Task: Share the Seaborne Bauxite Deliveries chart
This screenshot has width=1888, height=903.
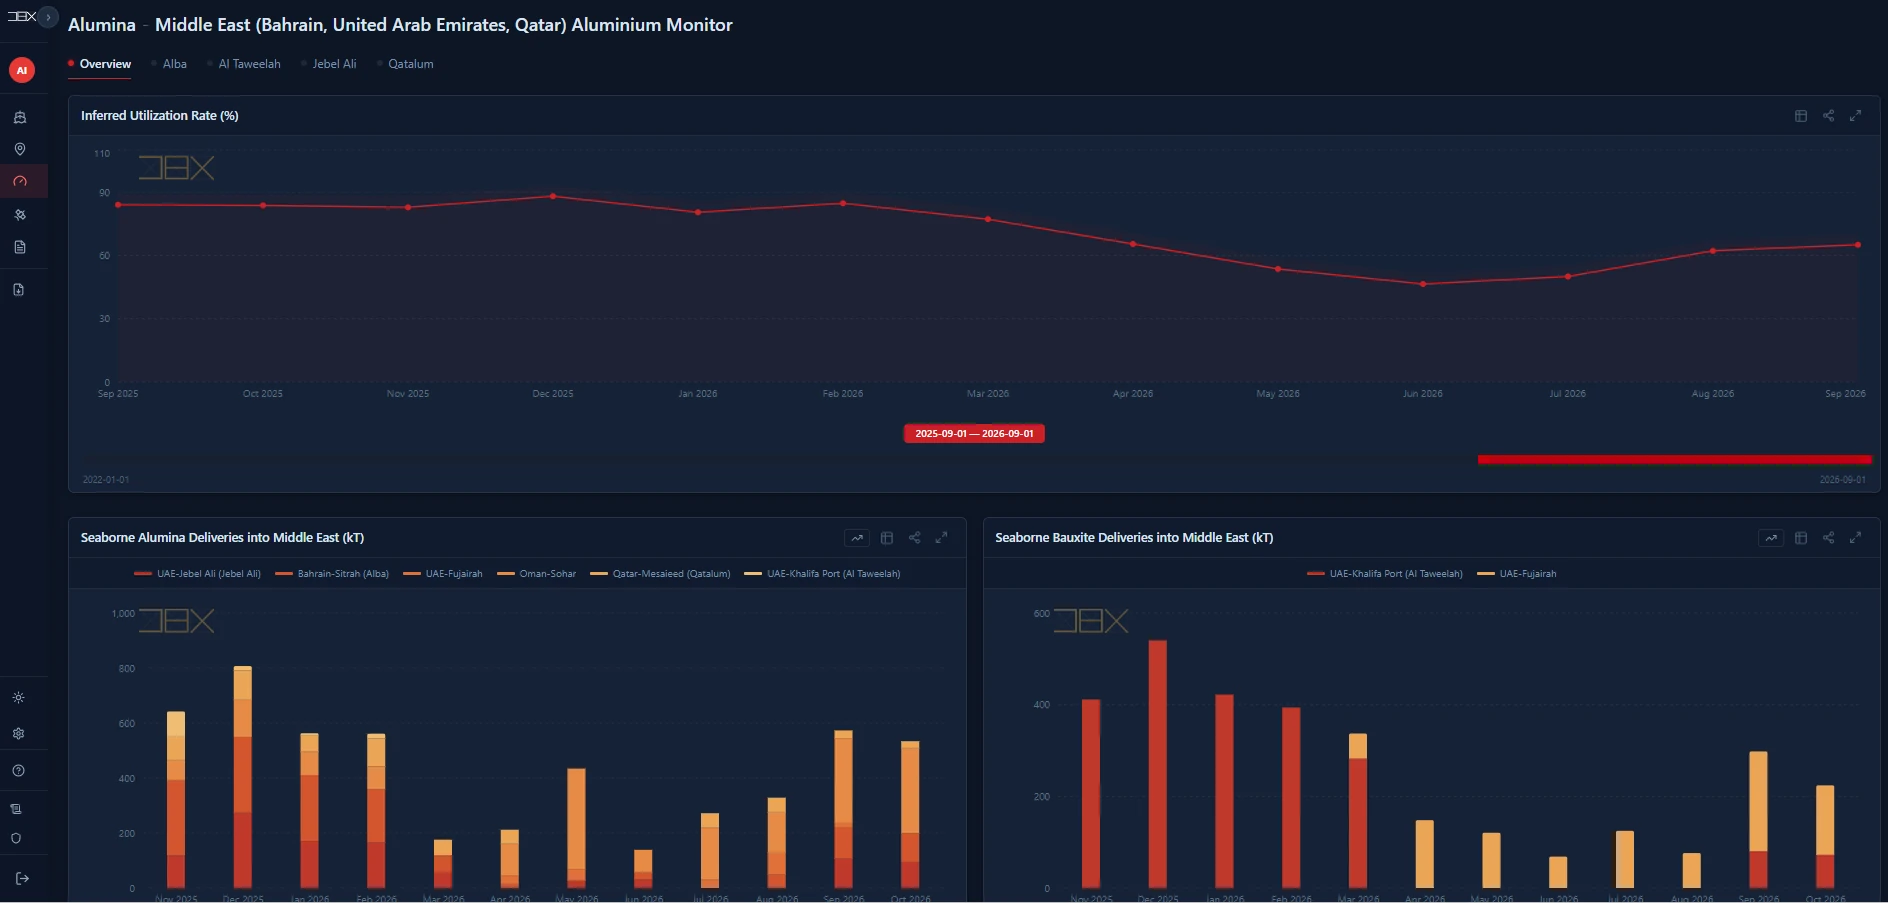Action: [1828, 538]
